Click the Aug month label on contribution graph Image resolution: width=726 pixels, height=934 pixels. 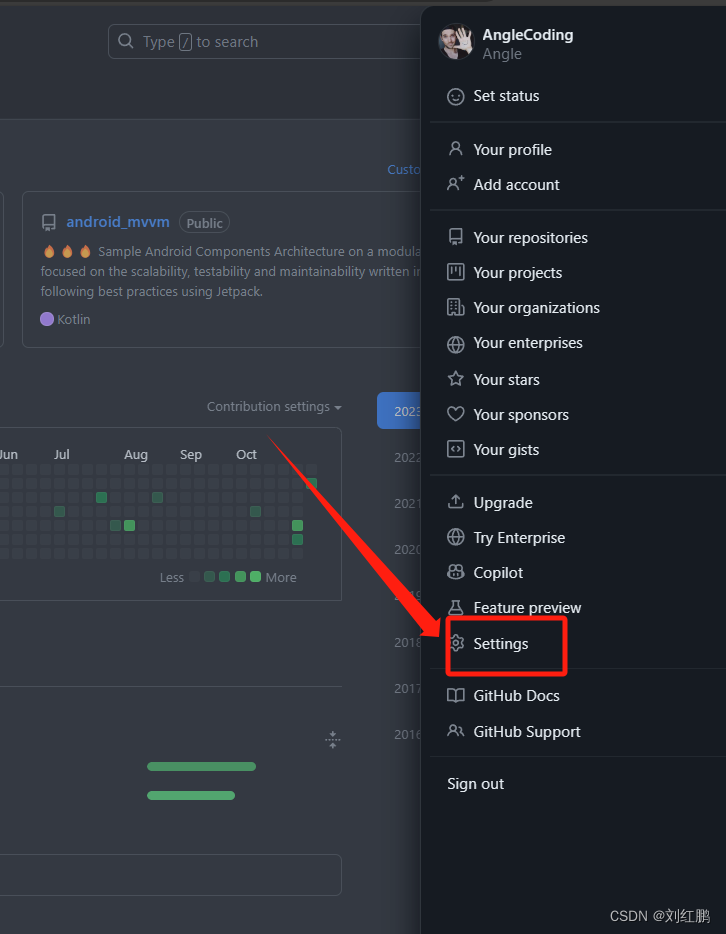(x=136, y=454)
